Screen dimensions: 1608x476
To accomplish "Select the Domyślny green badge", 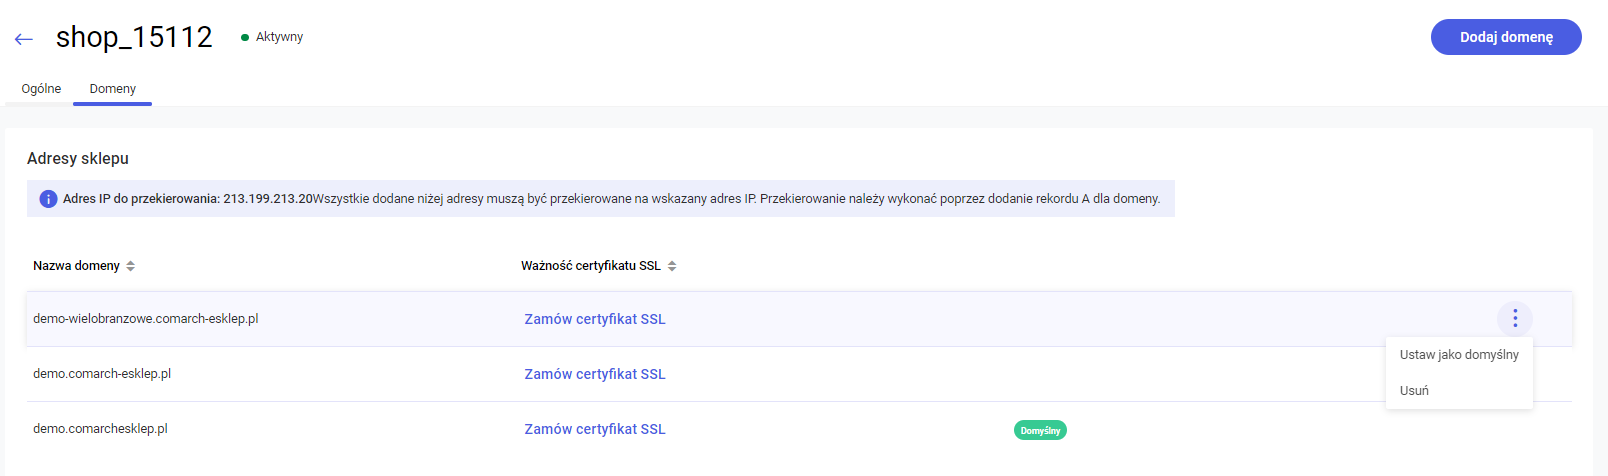I will click(1040, 430).
